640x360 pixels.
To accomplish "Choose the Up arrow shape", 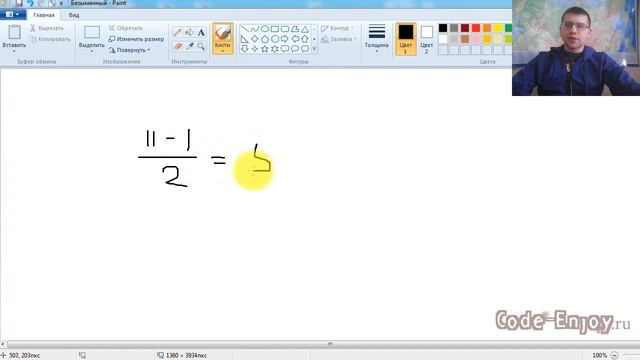I will 305,39.
